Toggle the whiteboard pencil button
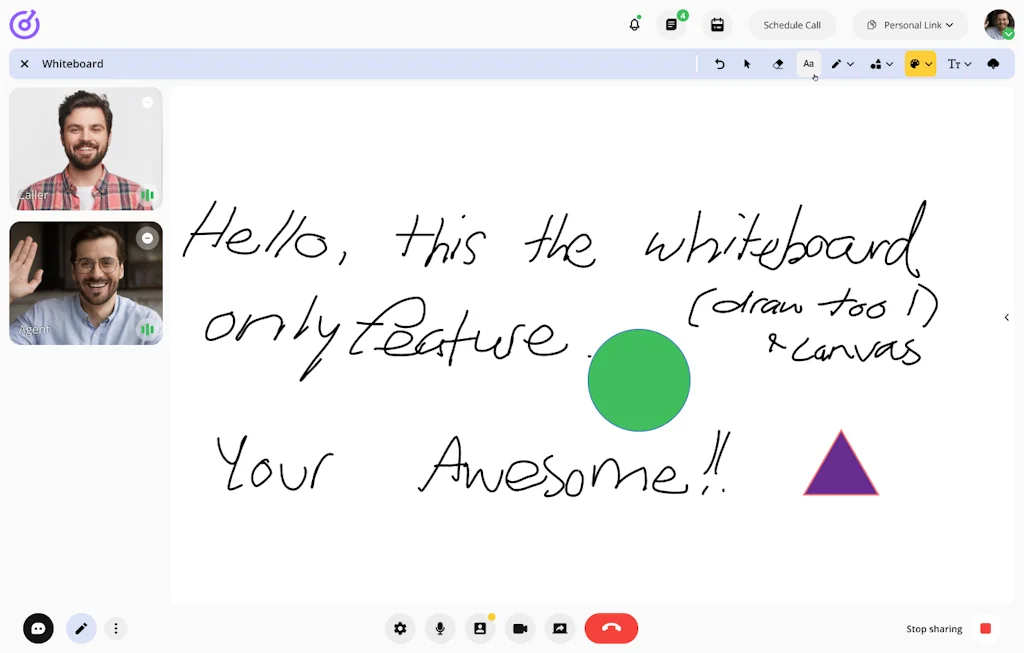The width and height of the screenshot is (1024, 653). pyautogui.click(x=81, y=628)
